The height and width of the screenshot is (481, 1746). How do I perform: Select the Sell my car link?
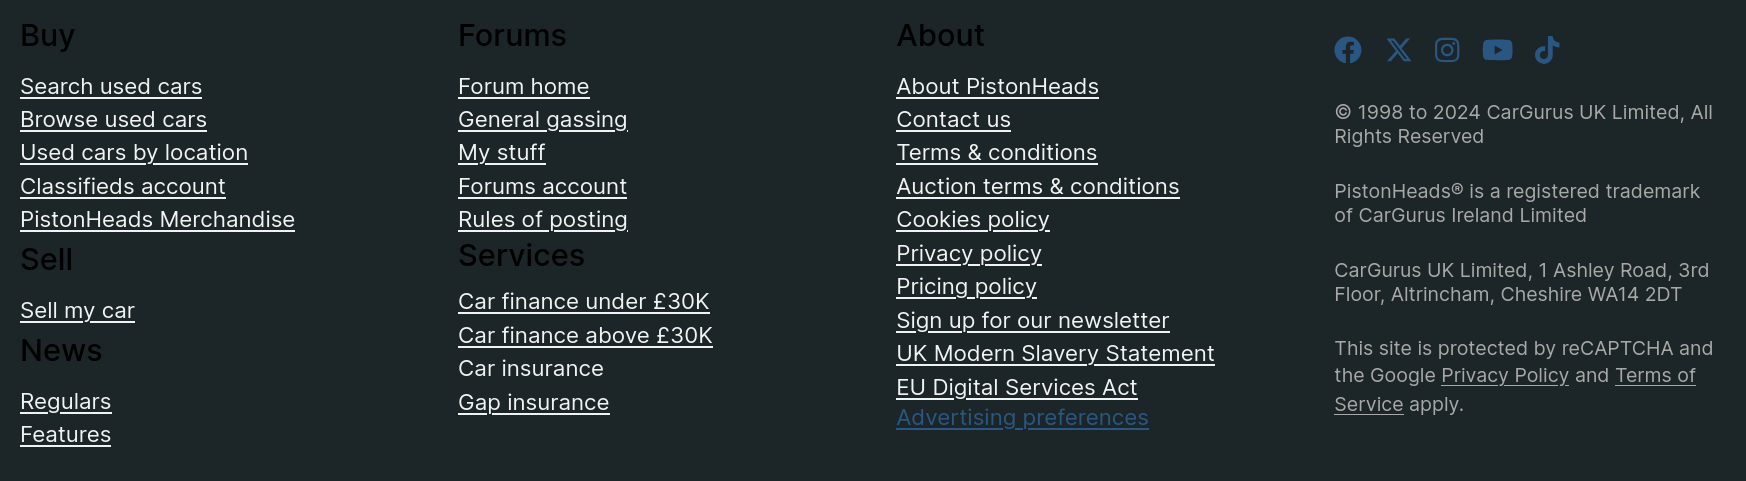(77, 311)
